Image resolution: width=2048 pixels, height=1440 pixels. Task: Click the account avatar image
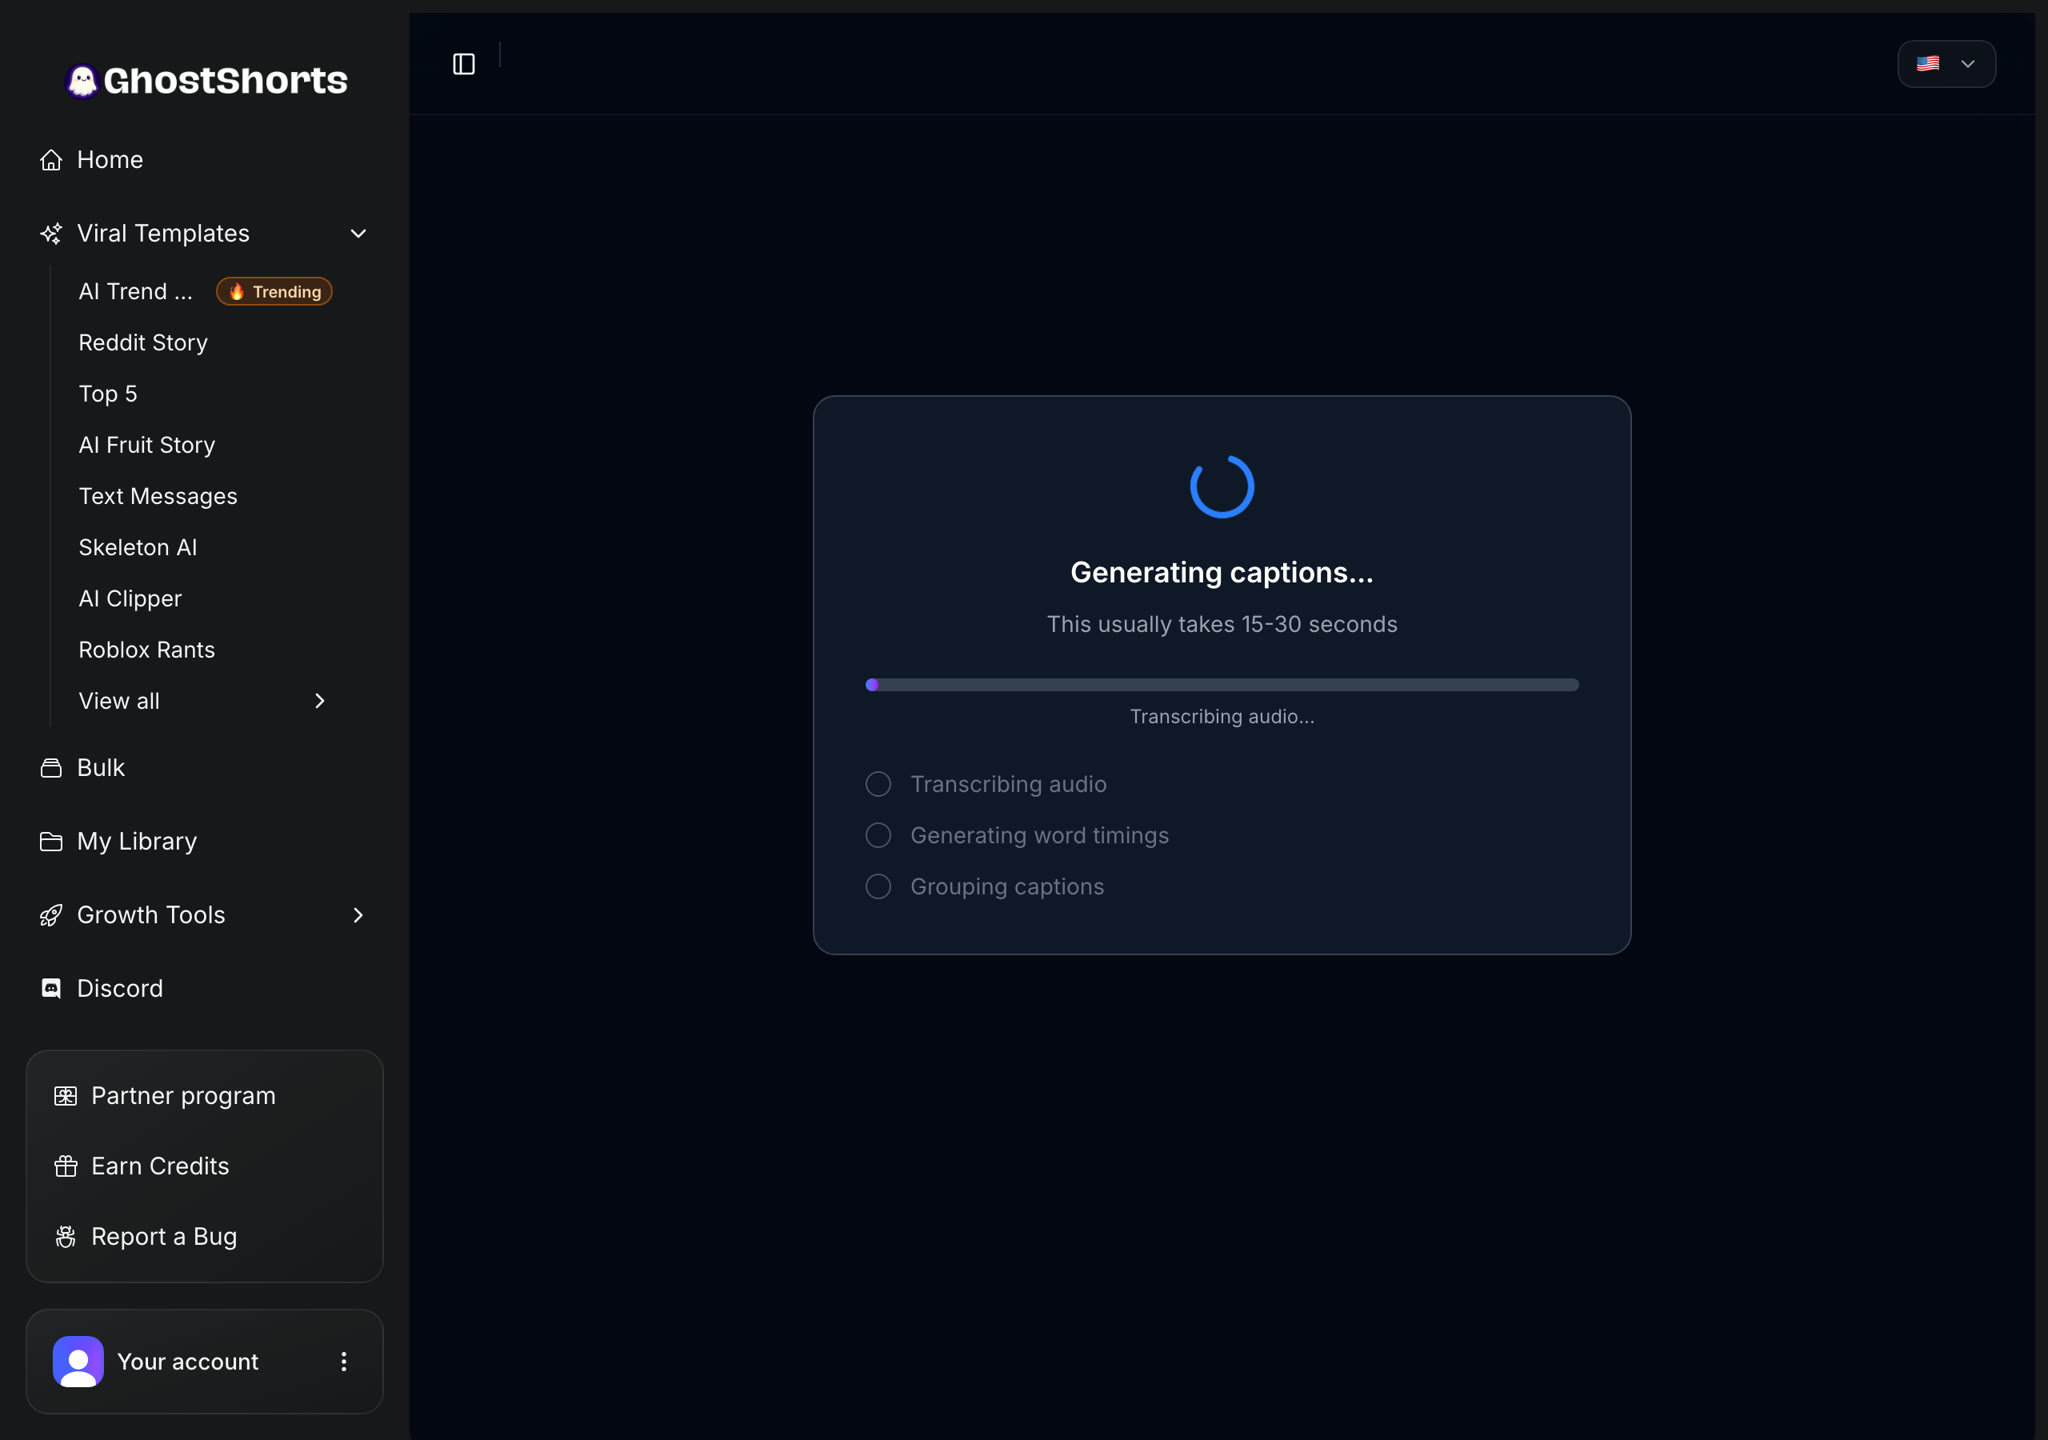[x=78, y=1362]
